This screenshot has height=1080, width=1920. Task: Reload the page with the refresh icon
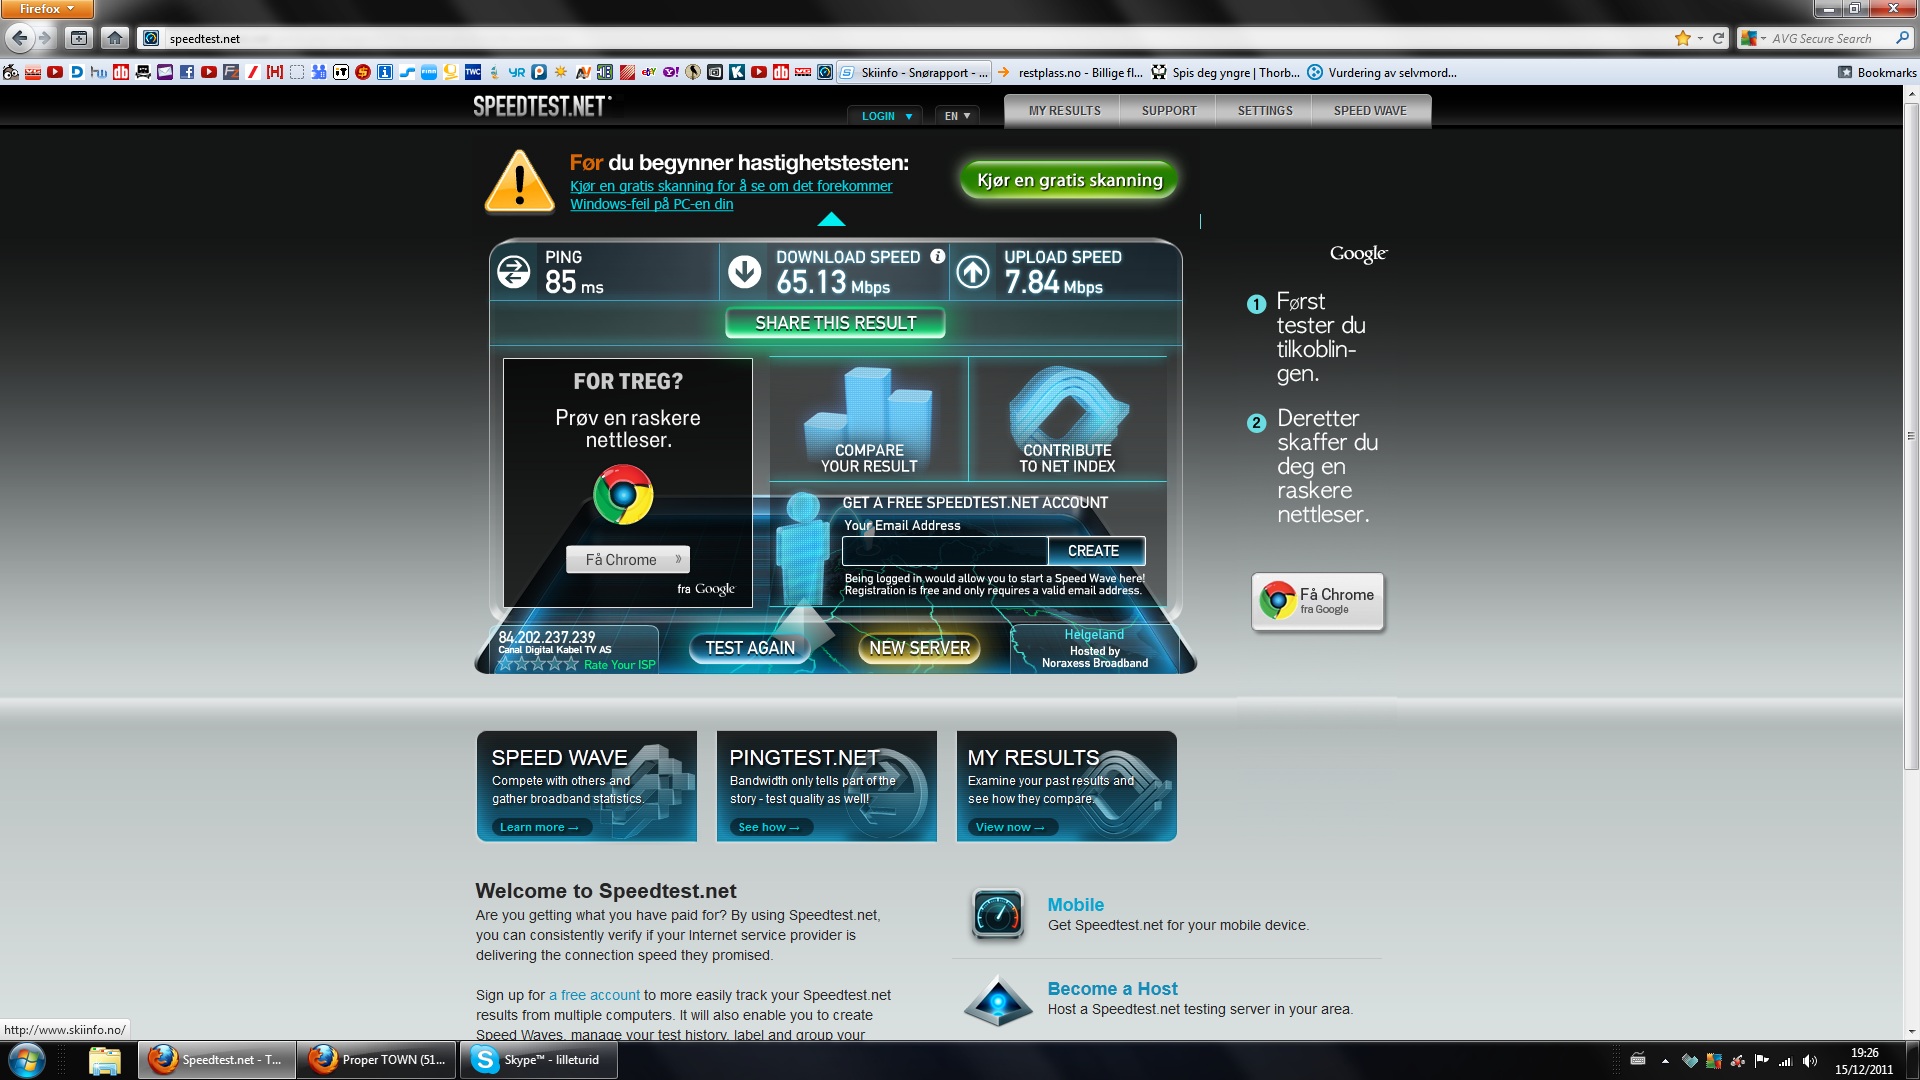tap(1718, 38)
